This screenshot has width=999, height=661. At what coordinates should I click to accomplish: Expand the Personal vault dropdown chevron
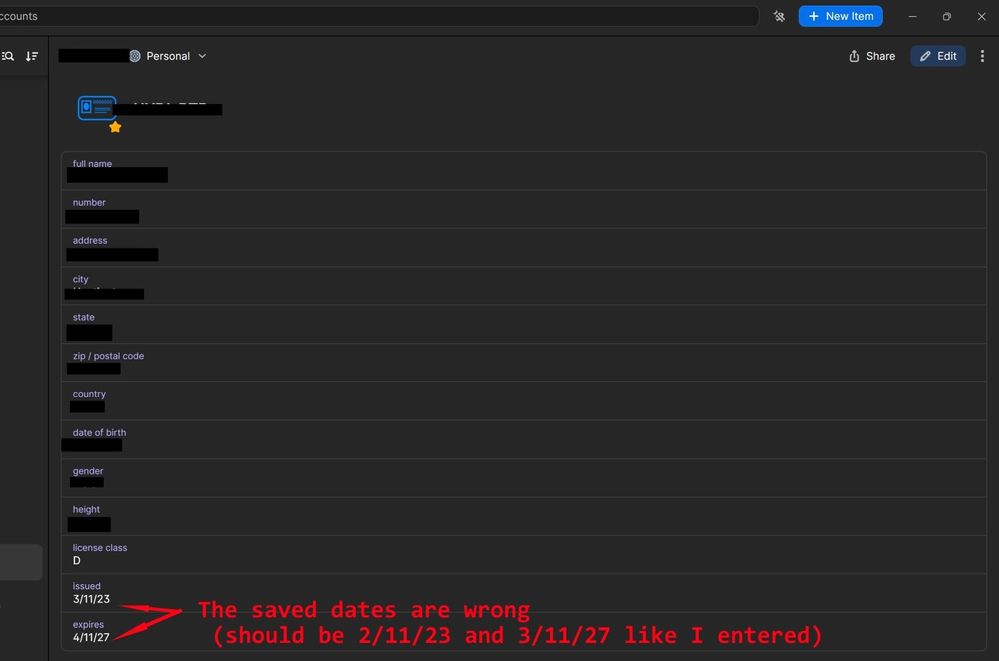[202, 56]
